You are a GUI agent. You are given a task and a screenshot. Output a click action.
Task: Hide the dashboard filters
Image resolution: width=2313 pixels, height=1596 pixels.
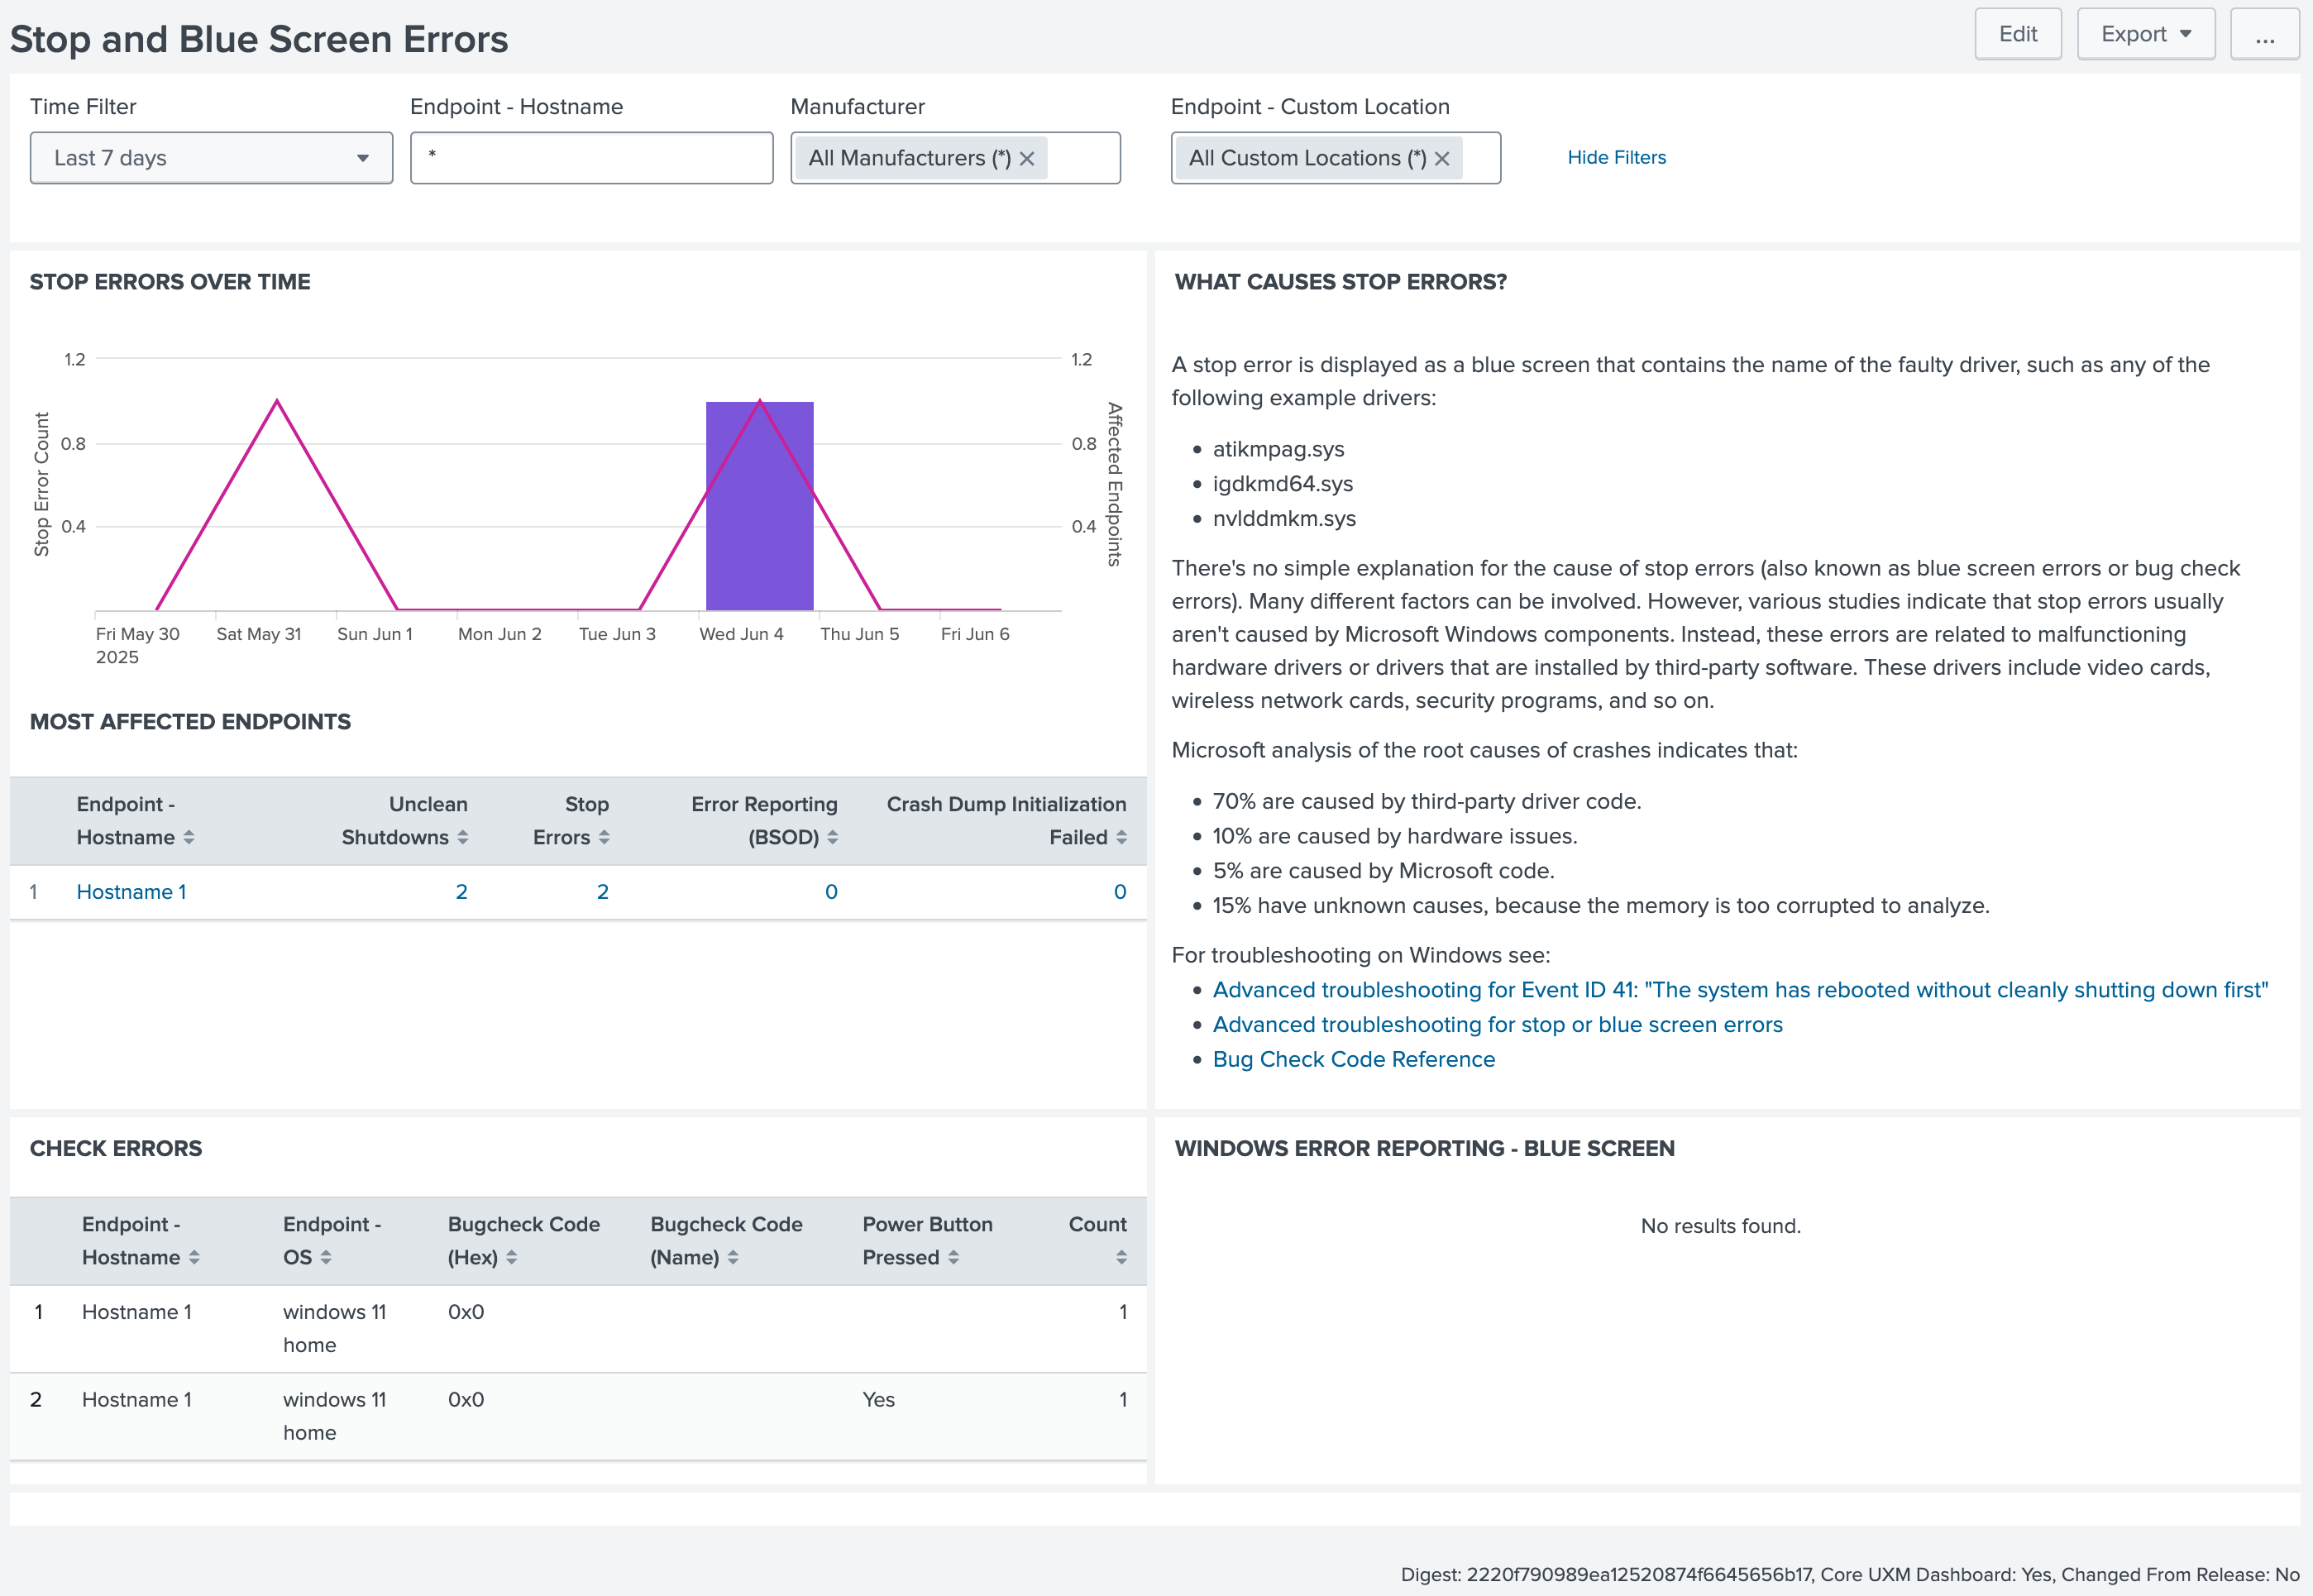pos(1616,157)
